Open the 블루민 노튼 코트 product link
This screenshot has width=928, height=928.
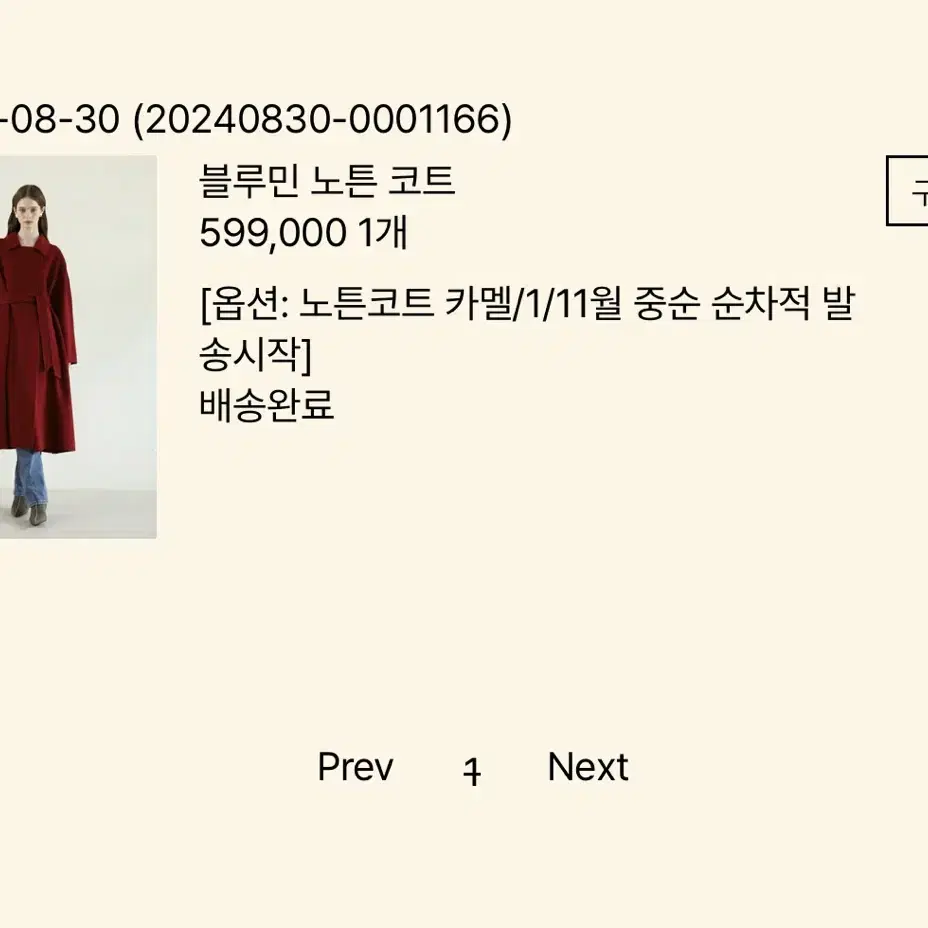pyautogui.click(x=327, y=181)
